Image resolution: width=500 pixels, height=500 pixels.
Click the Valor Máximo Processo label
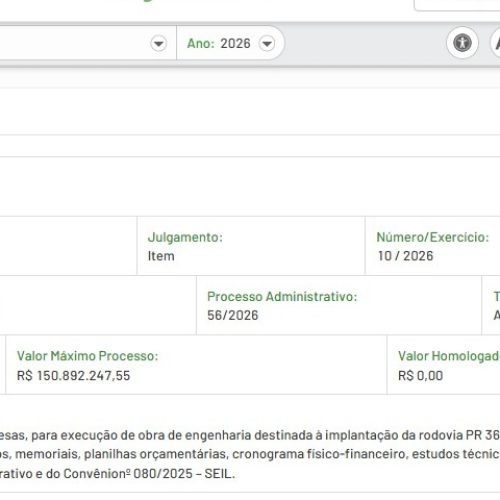[87, 356]
